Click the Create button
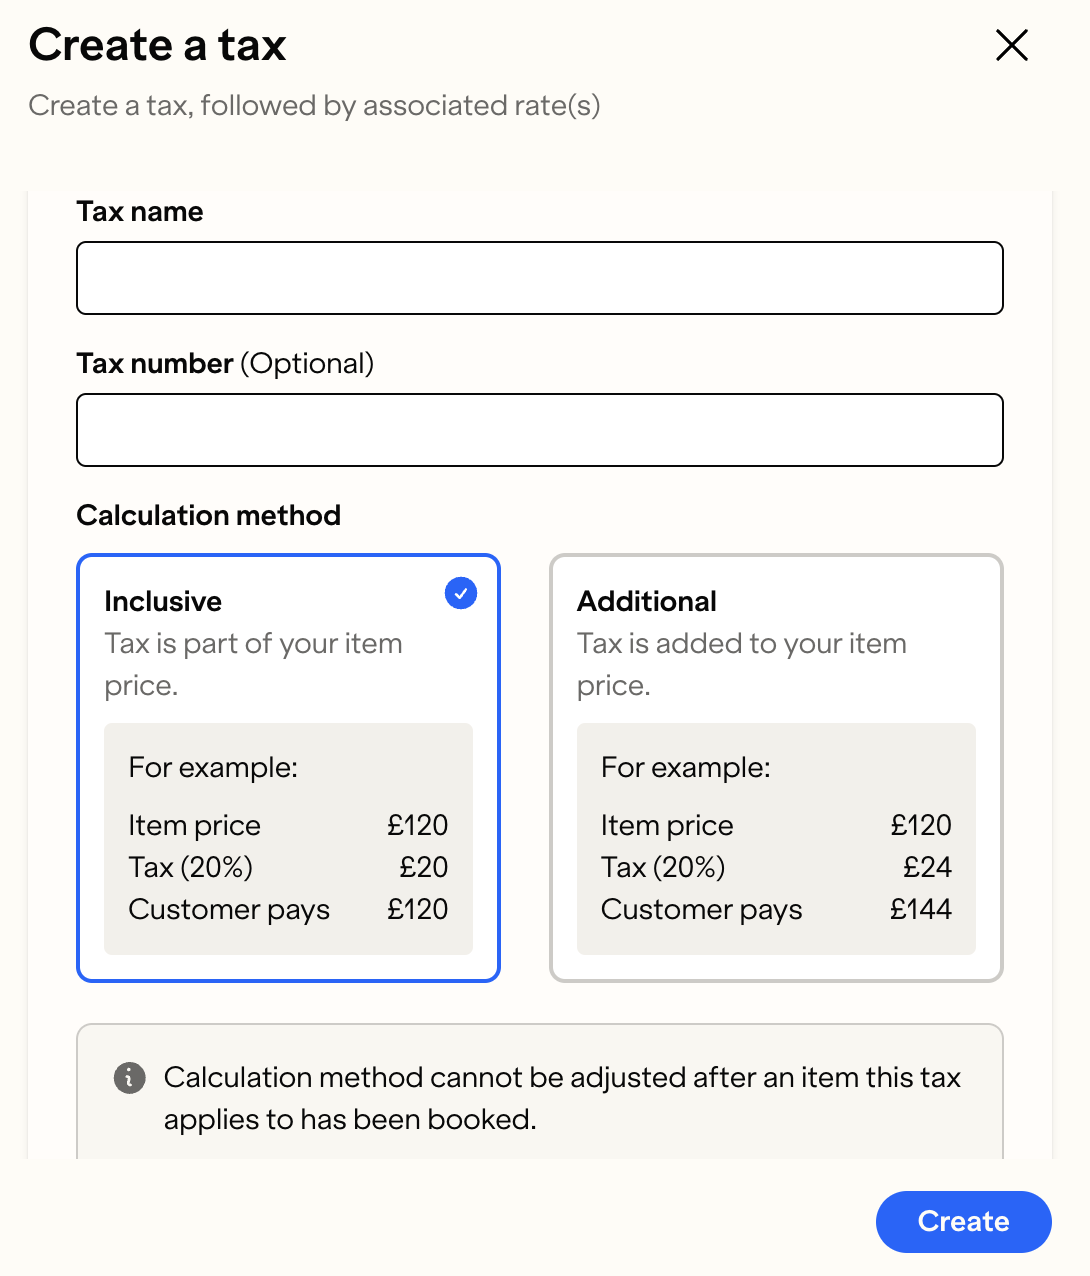1090x1276 pixels. click(x=964, y=1222)
